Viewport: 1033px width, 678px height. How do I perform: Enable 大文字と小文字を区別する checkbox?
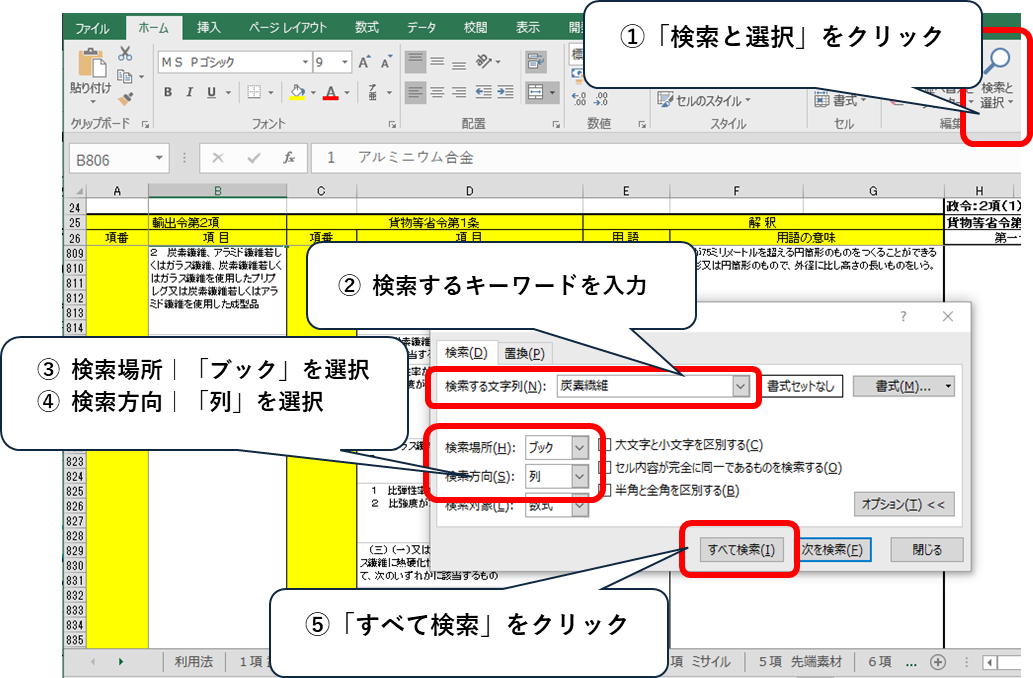point(605,445)
